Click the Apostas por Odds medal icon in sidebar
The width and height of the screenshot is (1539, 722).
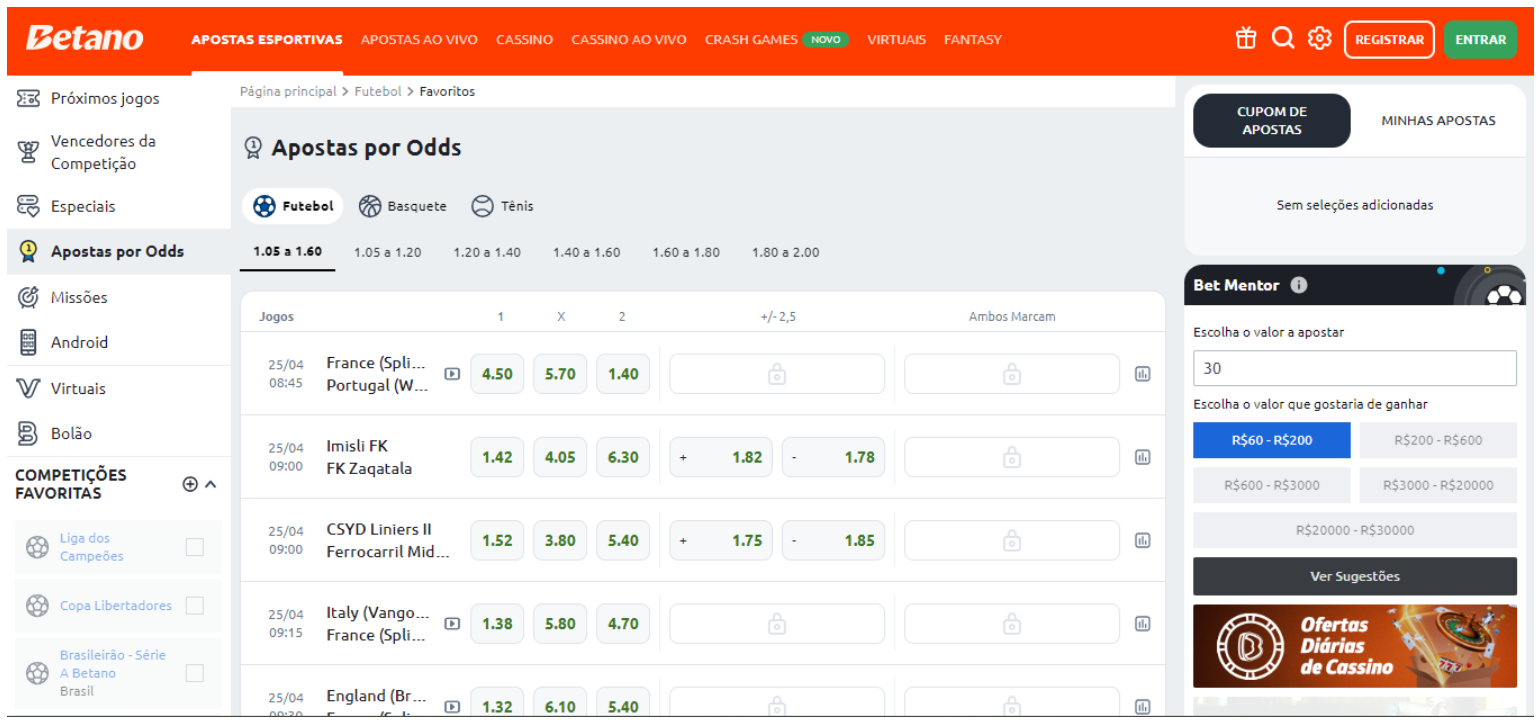(x=28, y=251)
